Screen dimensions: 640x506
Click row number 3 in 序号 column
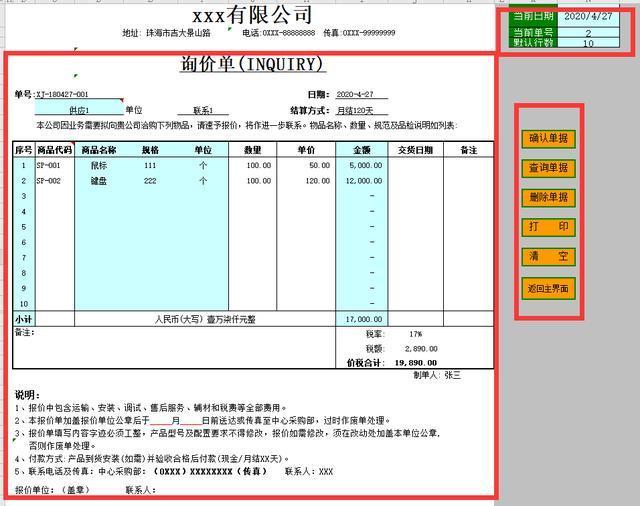(24, 196)
